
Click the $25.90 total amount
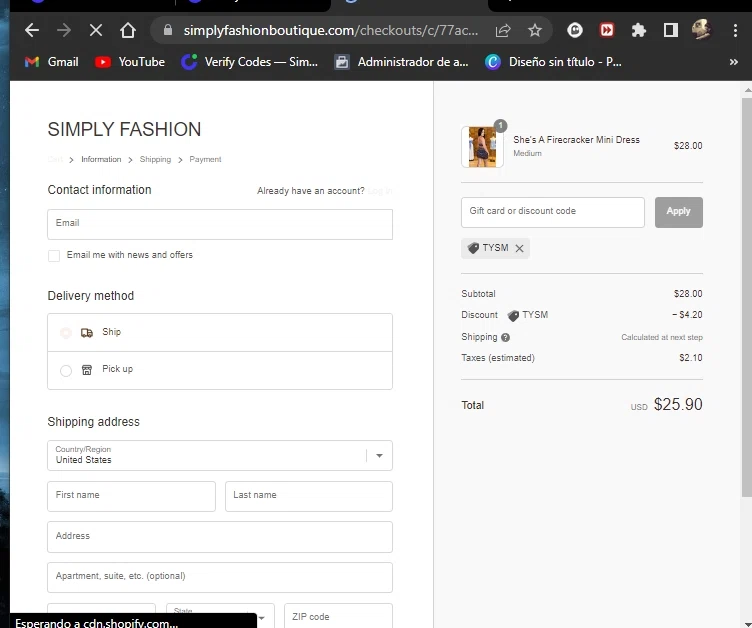(x=678, y=404)
